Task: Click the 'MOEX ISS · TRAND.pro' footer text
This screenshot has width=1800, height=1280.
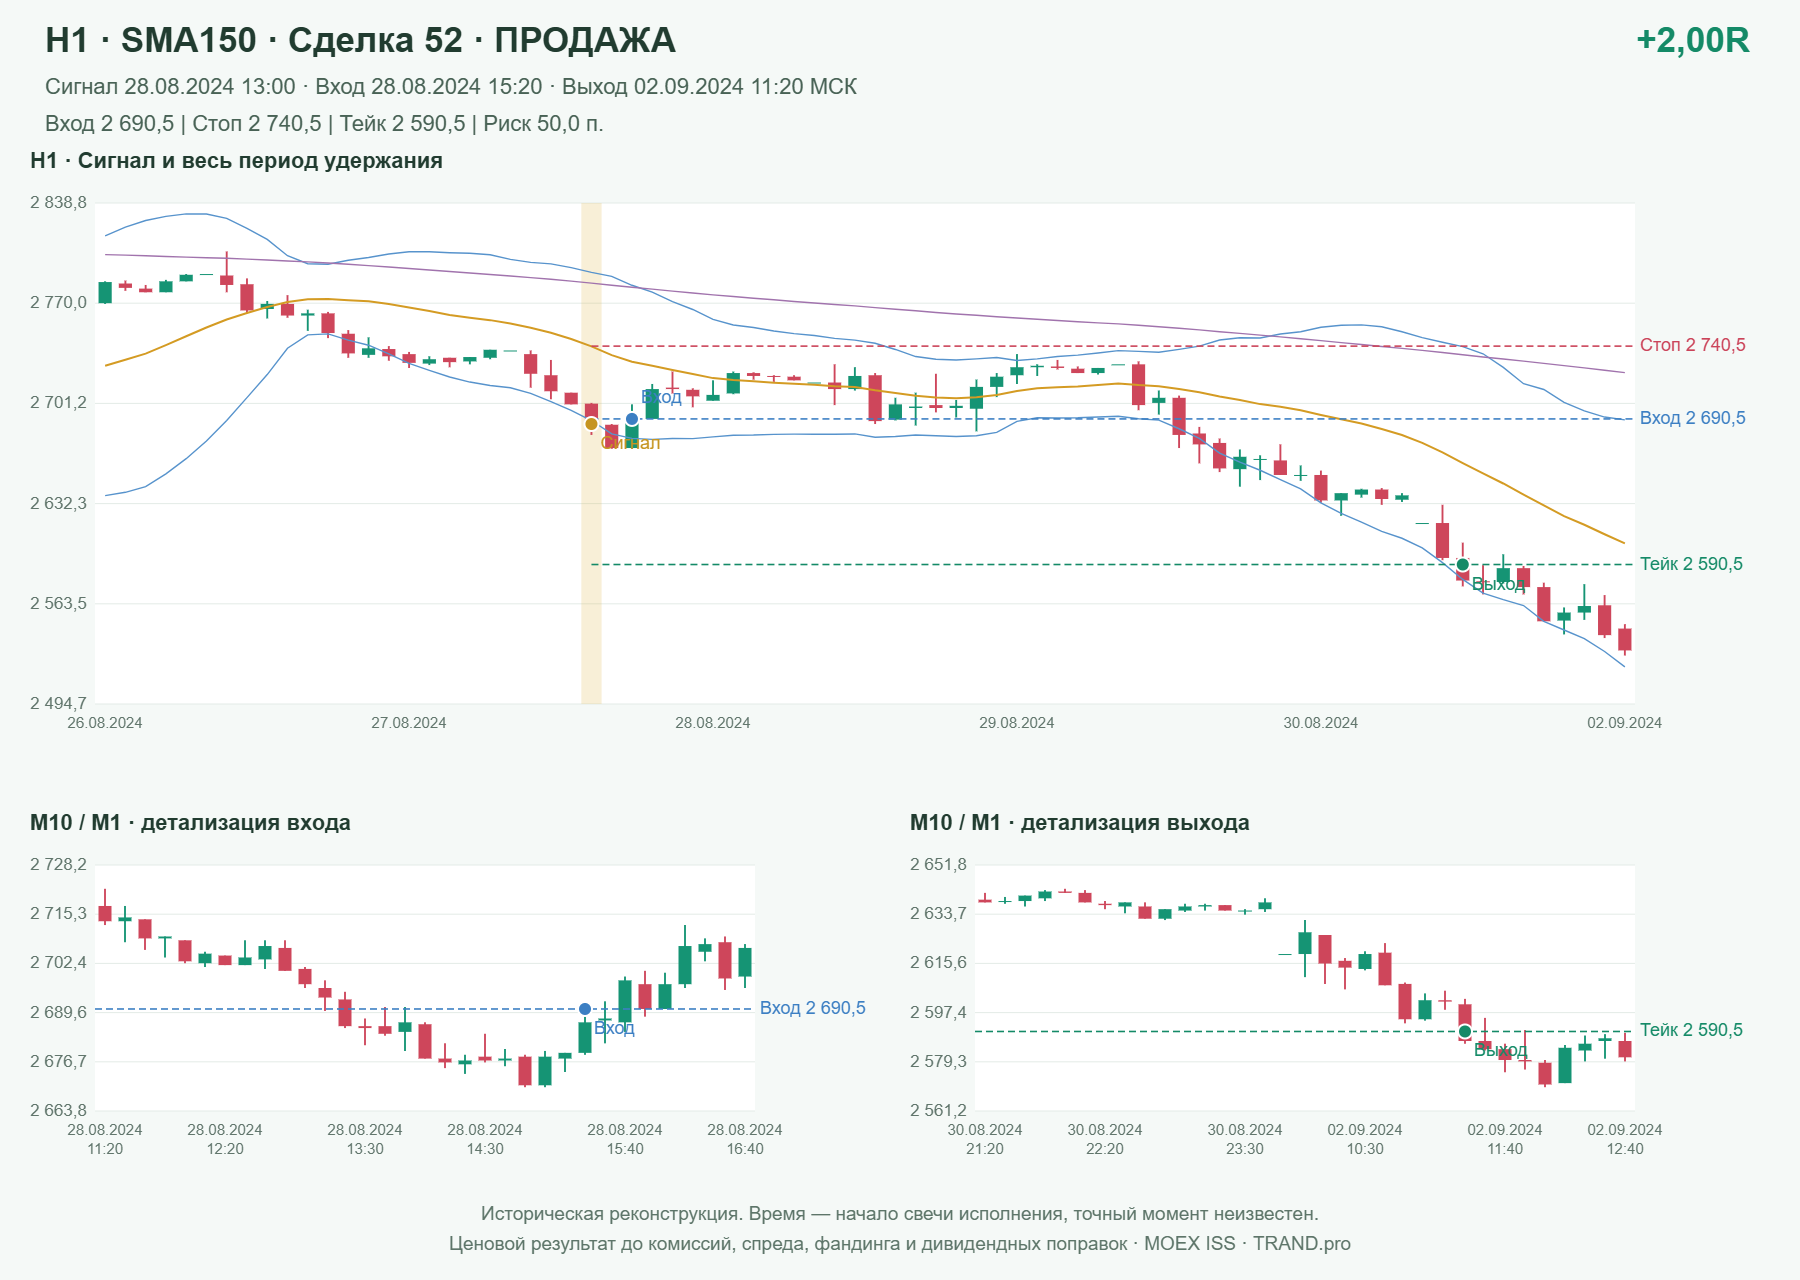Action: (x=1247, y=1244)
